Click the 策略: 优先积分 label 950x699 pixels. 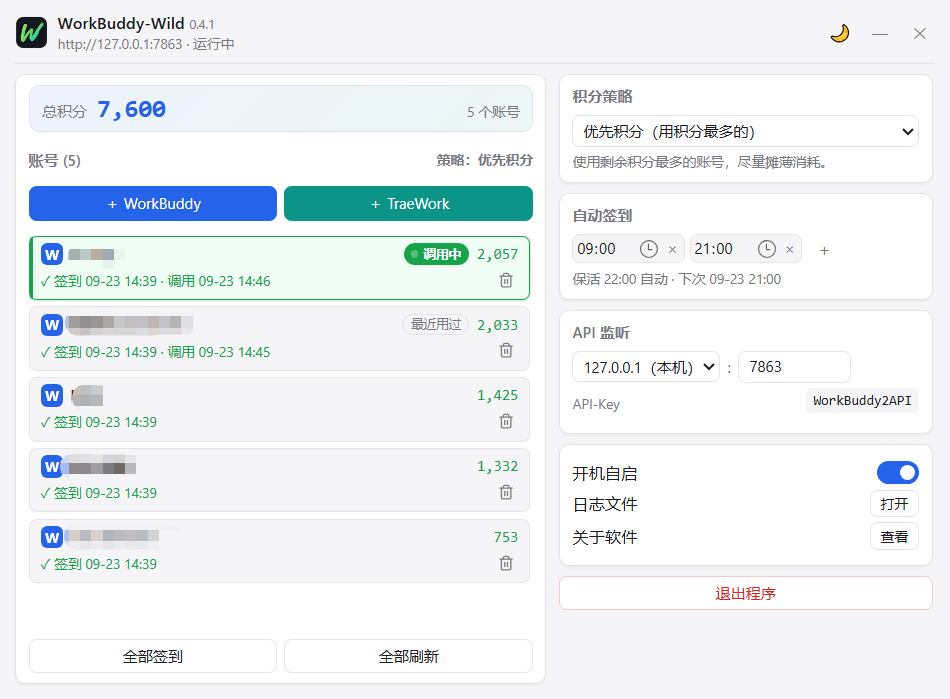coord(485,161)
